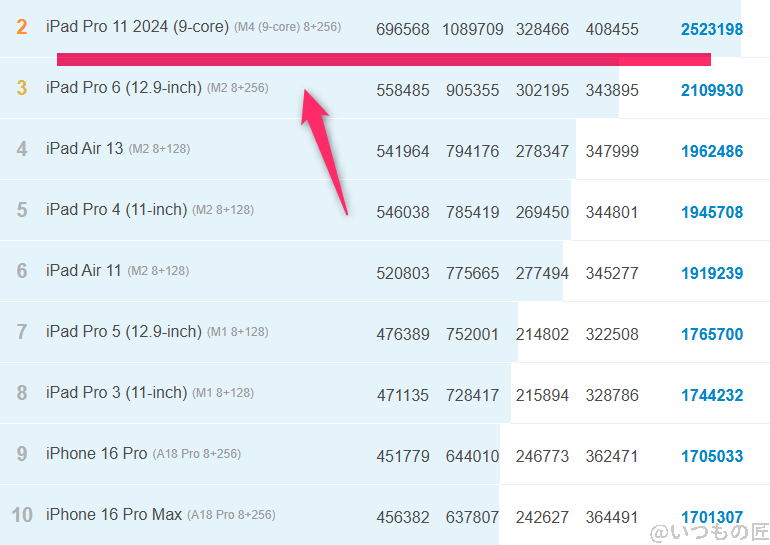Click the value 541964
The width and height of the screenshot is (770, 545).
click(x=403, y=151)
